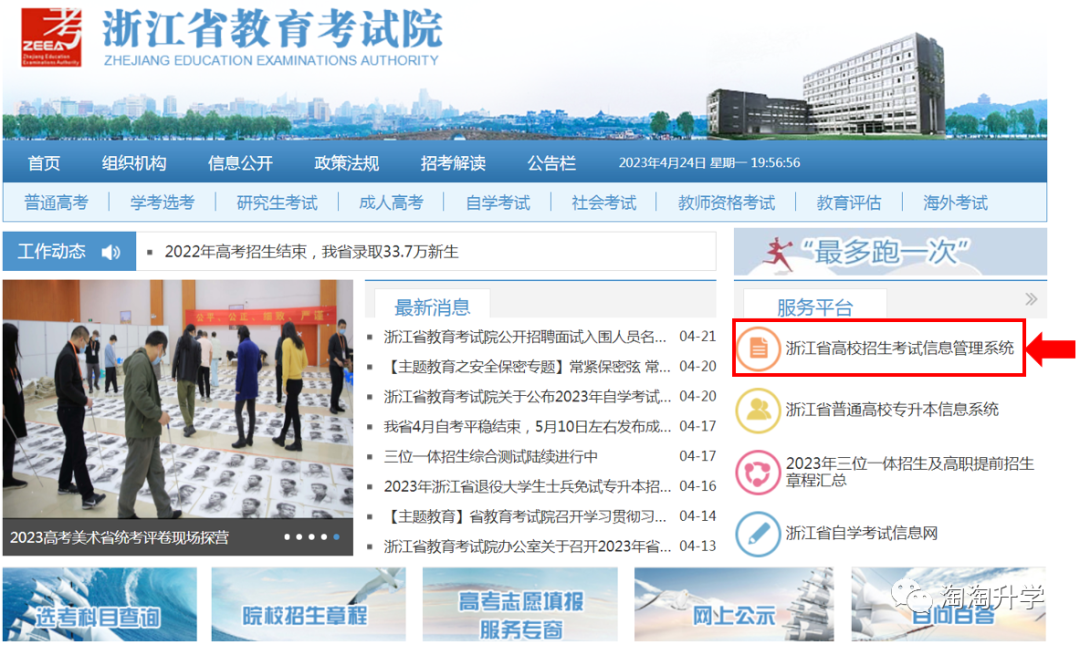Go to the 海外考试 section

click(x=955, y=203)
